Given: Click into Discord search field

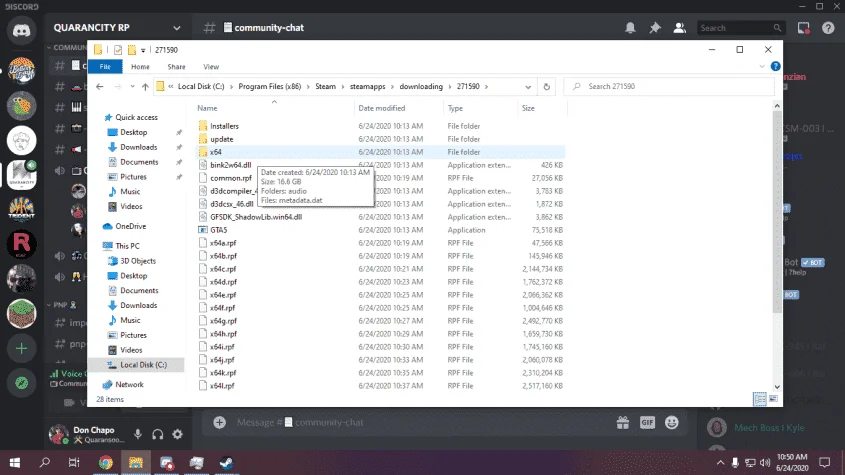Looking at the screenshot, I should click(x=741, y=28).
